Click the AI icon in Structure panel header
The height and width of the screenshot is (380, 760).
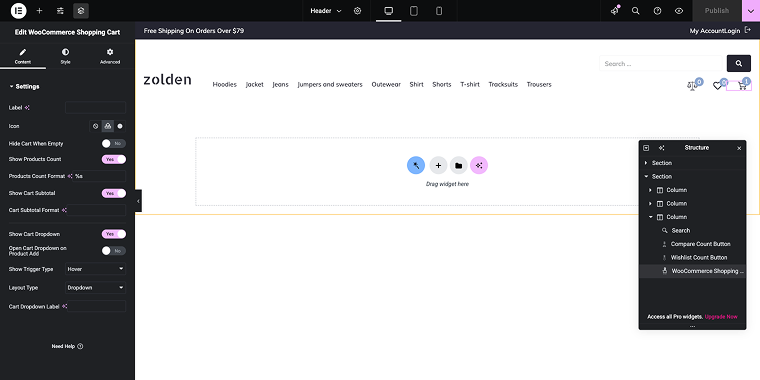tap(662, 148)
